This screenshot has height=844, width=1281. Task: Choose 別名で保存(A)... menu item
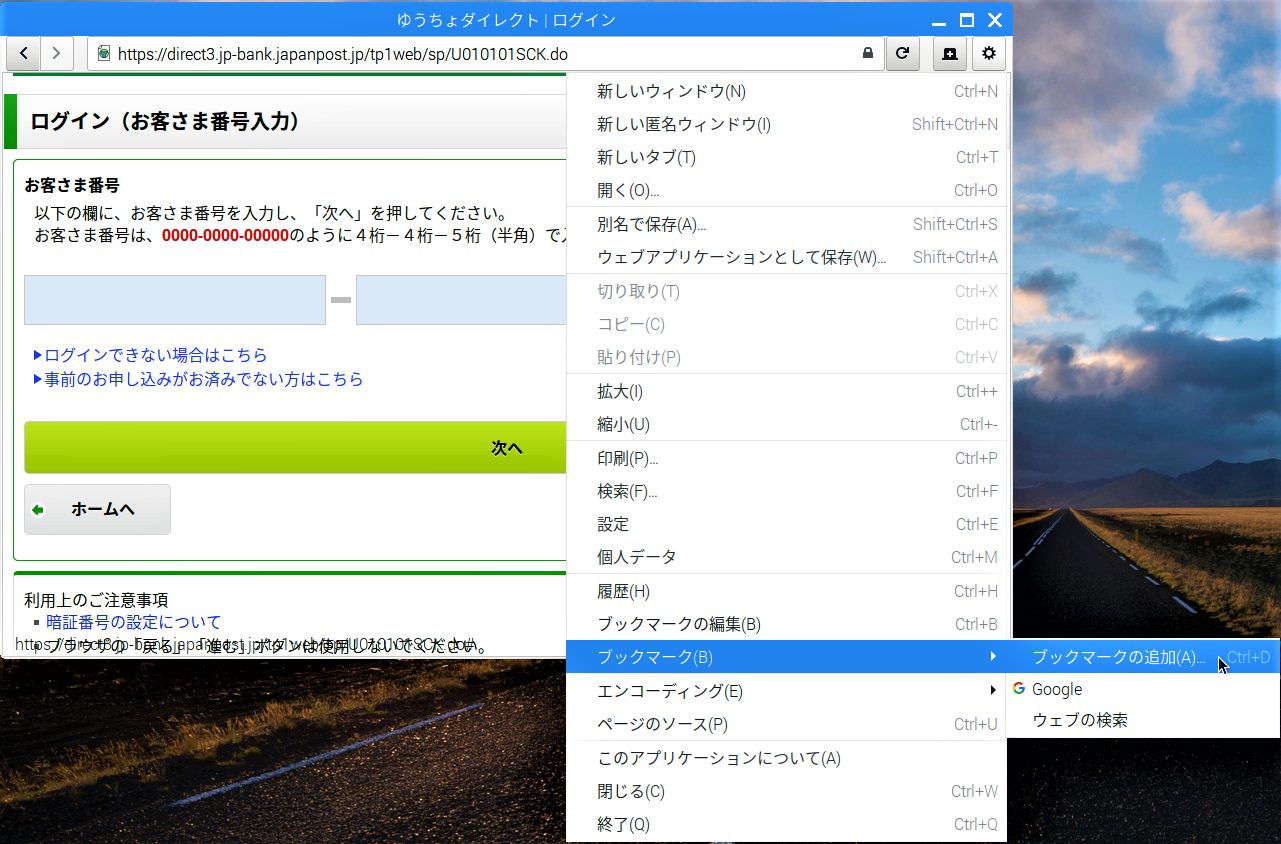786,224
